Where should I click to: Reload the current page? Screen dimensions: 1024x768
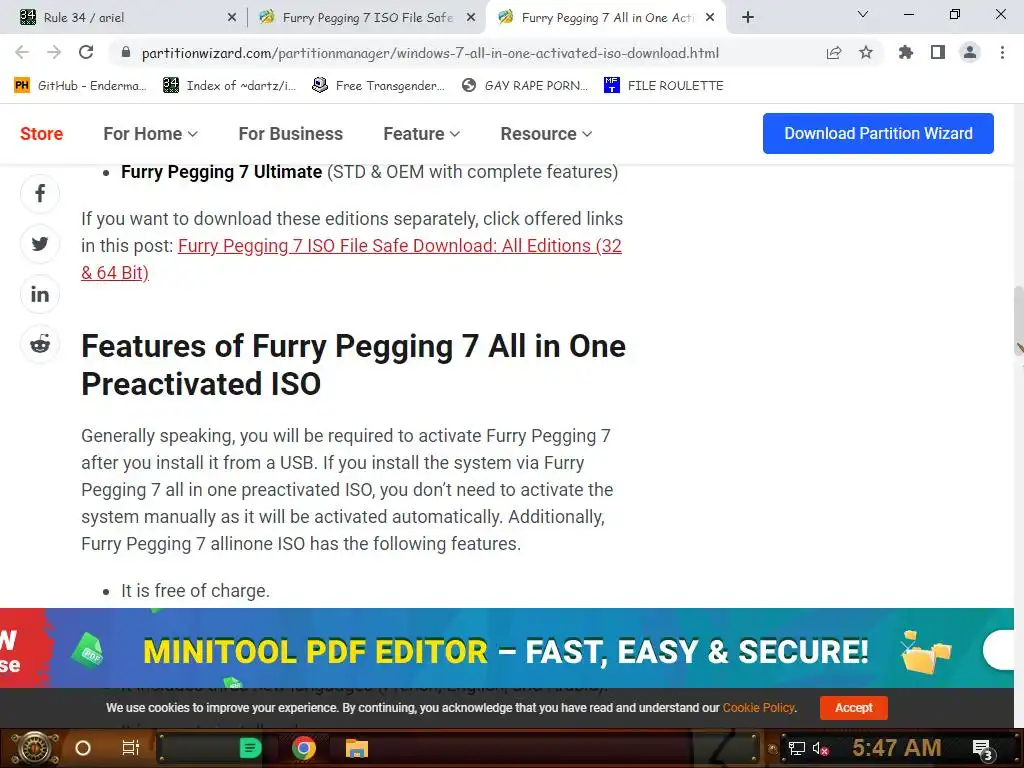click(86, 52)
